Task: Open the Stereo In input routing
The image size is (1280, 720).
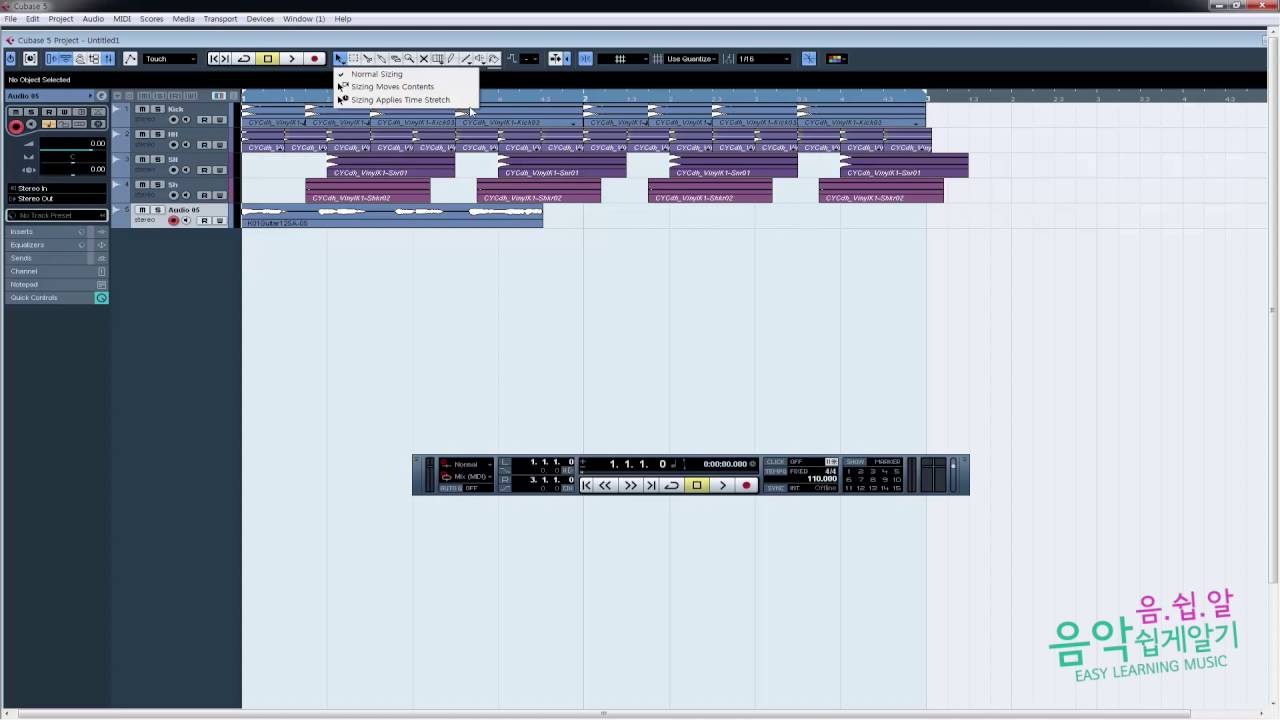Action: click(x=56, y=188)
